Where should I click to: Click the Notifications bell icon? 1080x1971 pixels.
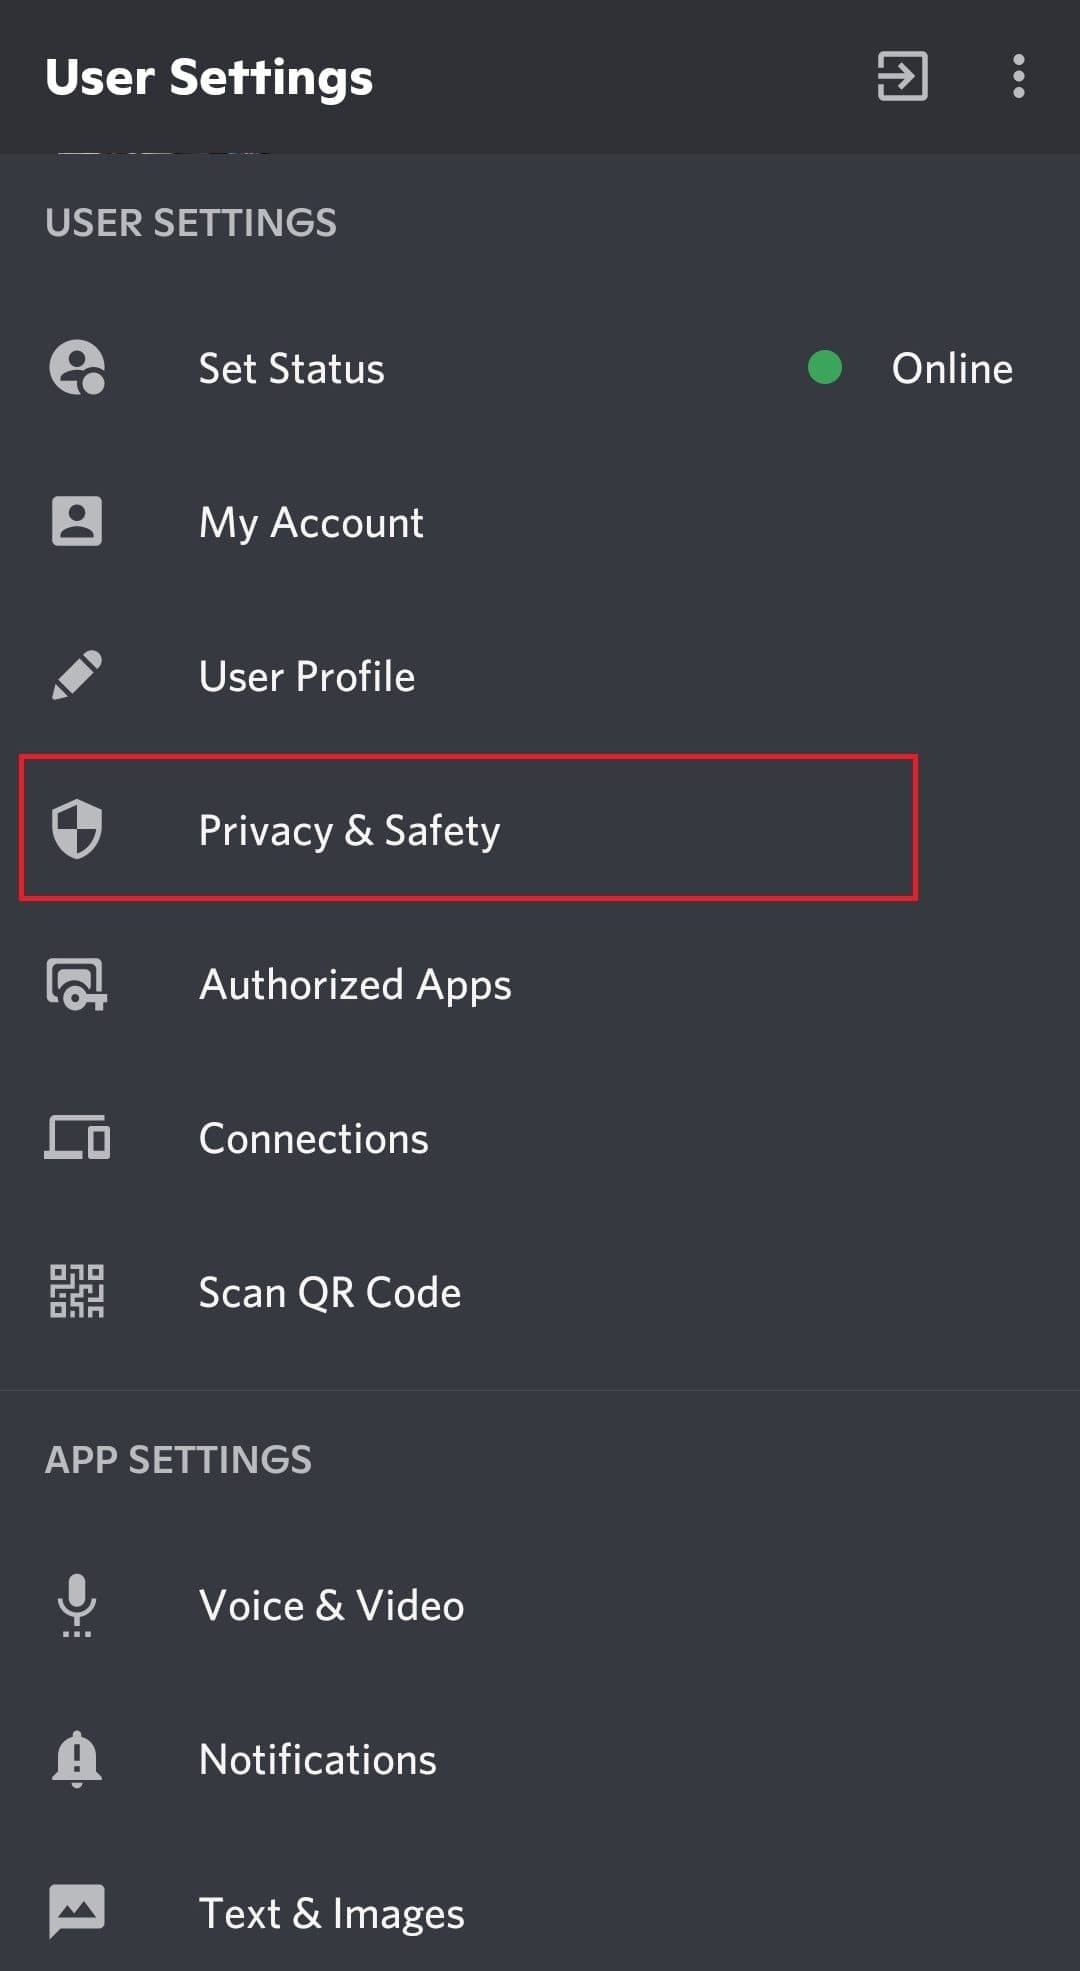(76, 1759)
